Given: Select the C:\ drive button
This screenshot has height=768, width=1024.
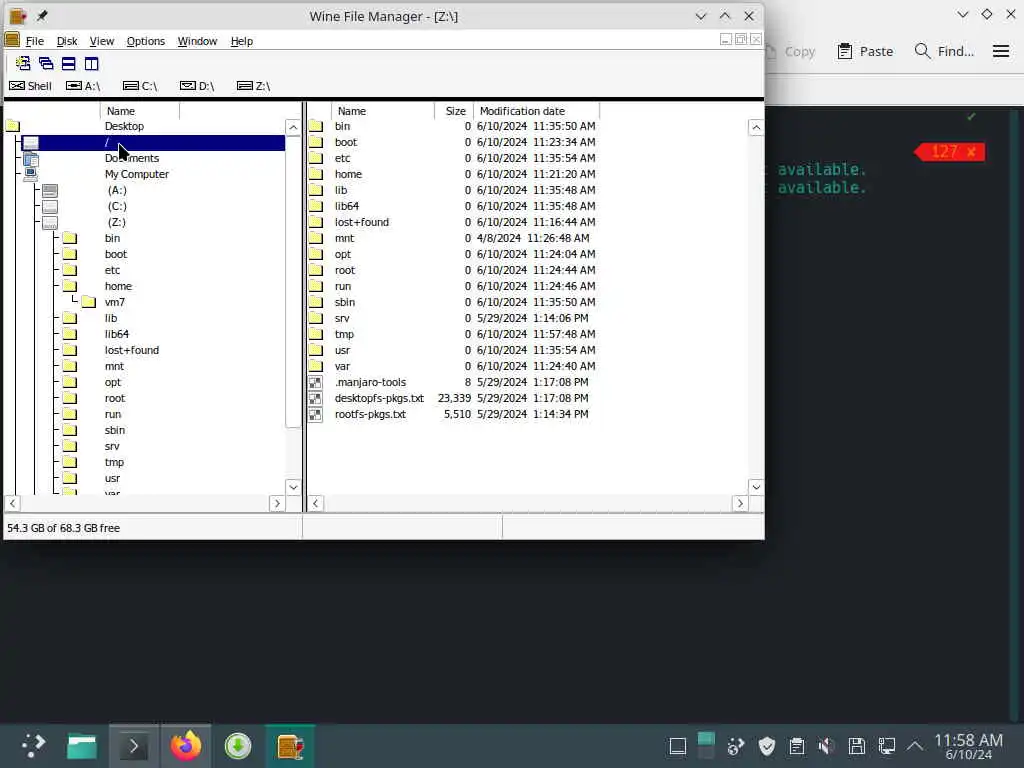Looking at the screenshot, I should [140, 86].
